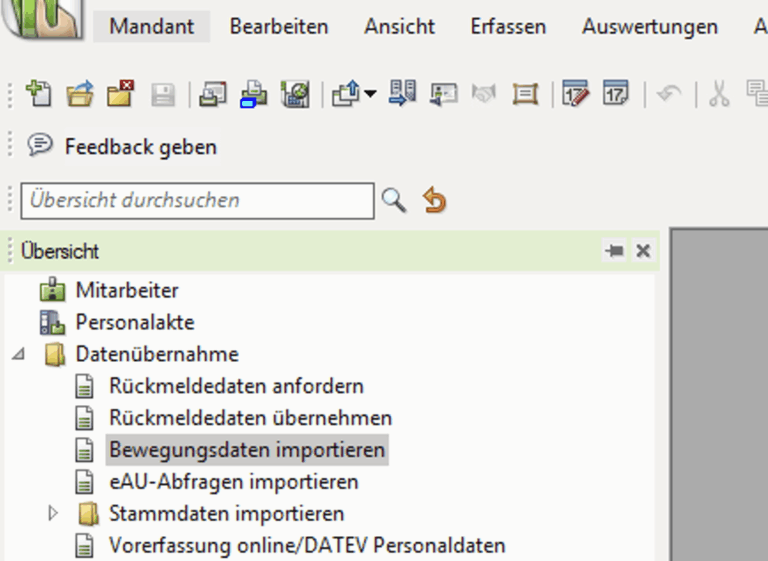Click the folder icon with red X

click(121, 95)
